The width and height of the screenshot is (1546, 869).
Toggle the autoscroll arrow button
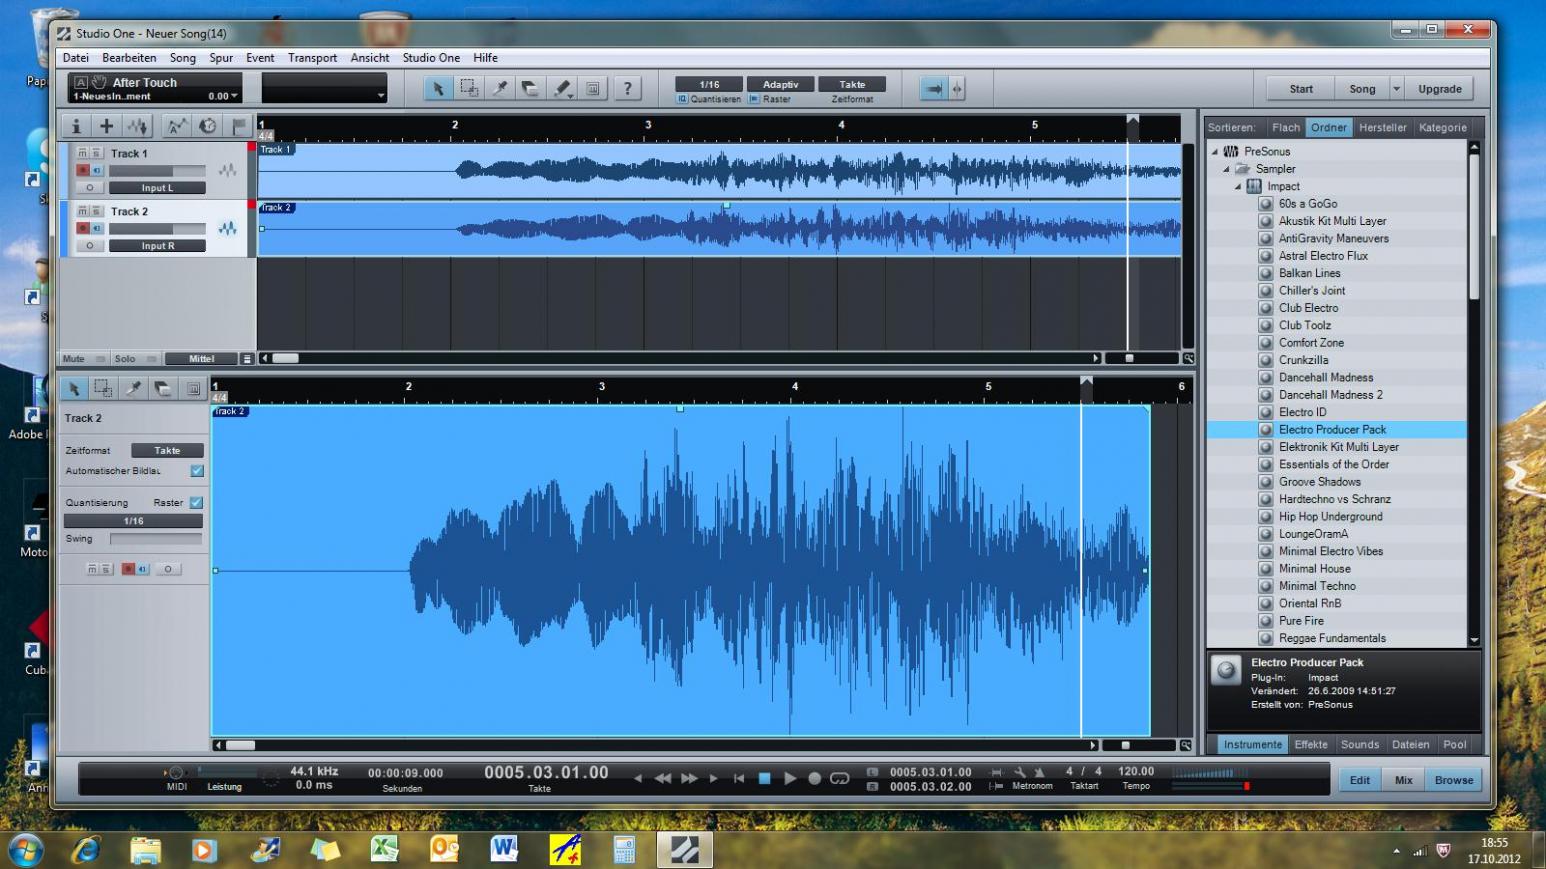[x=933, y=89]
